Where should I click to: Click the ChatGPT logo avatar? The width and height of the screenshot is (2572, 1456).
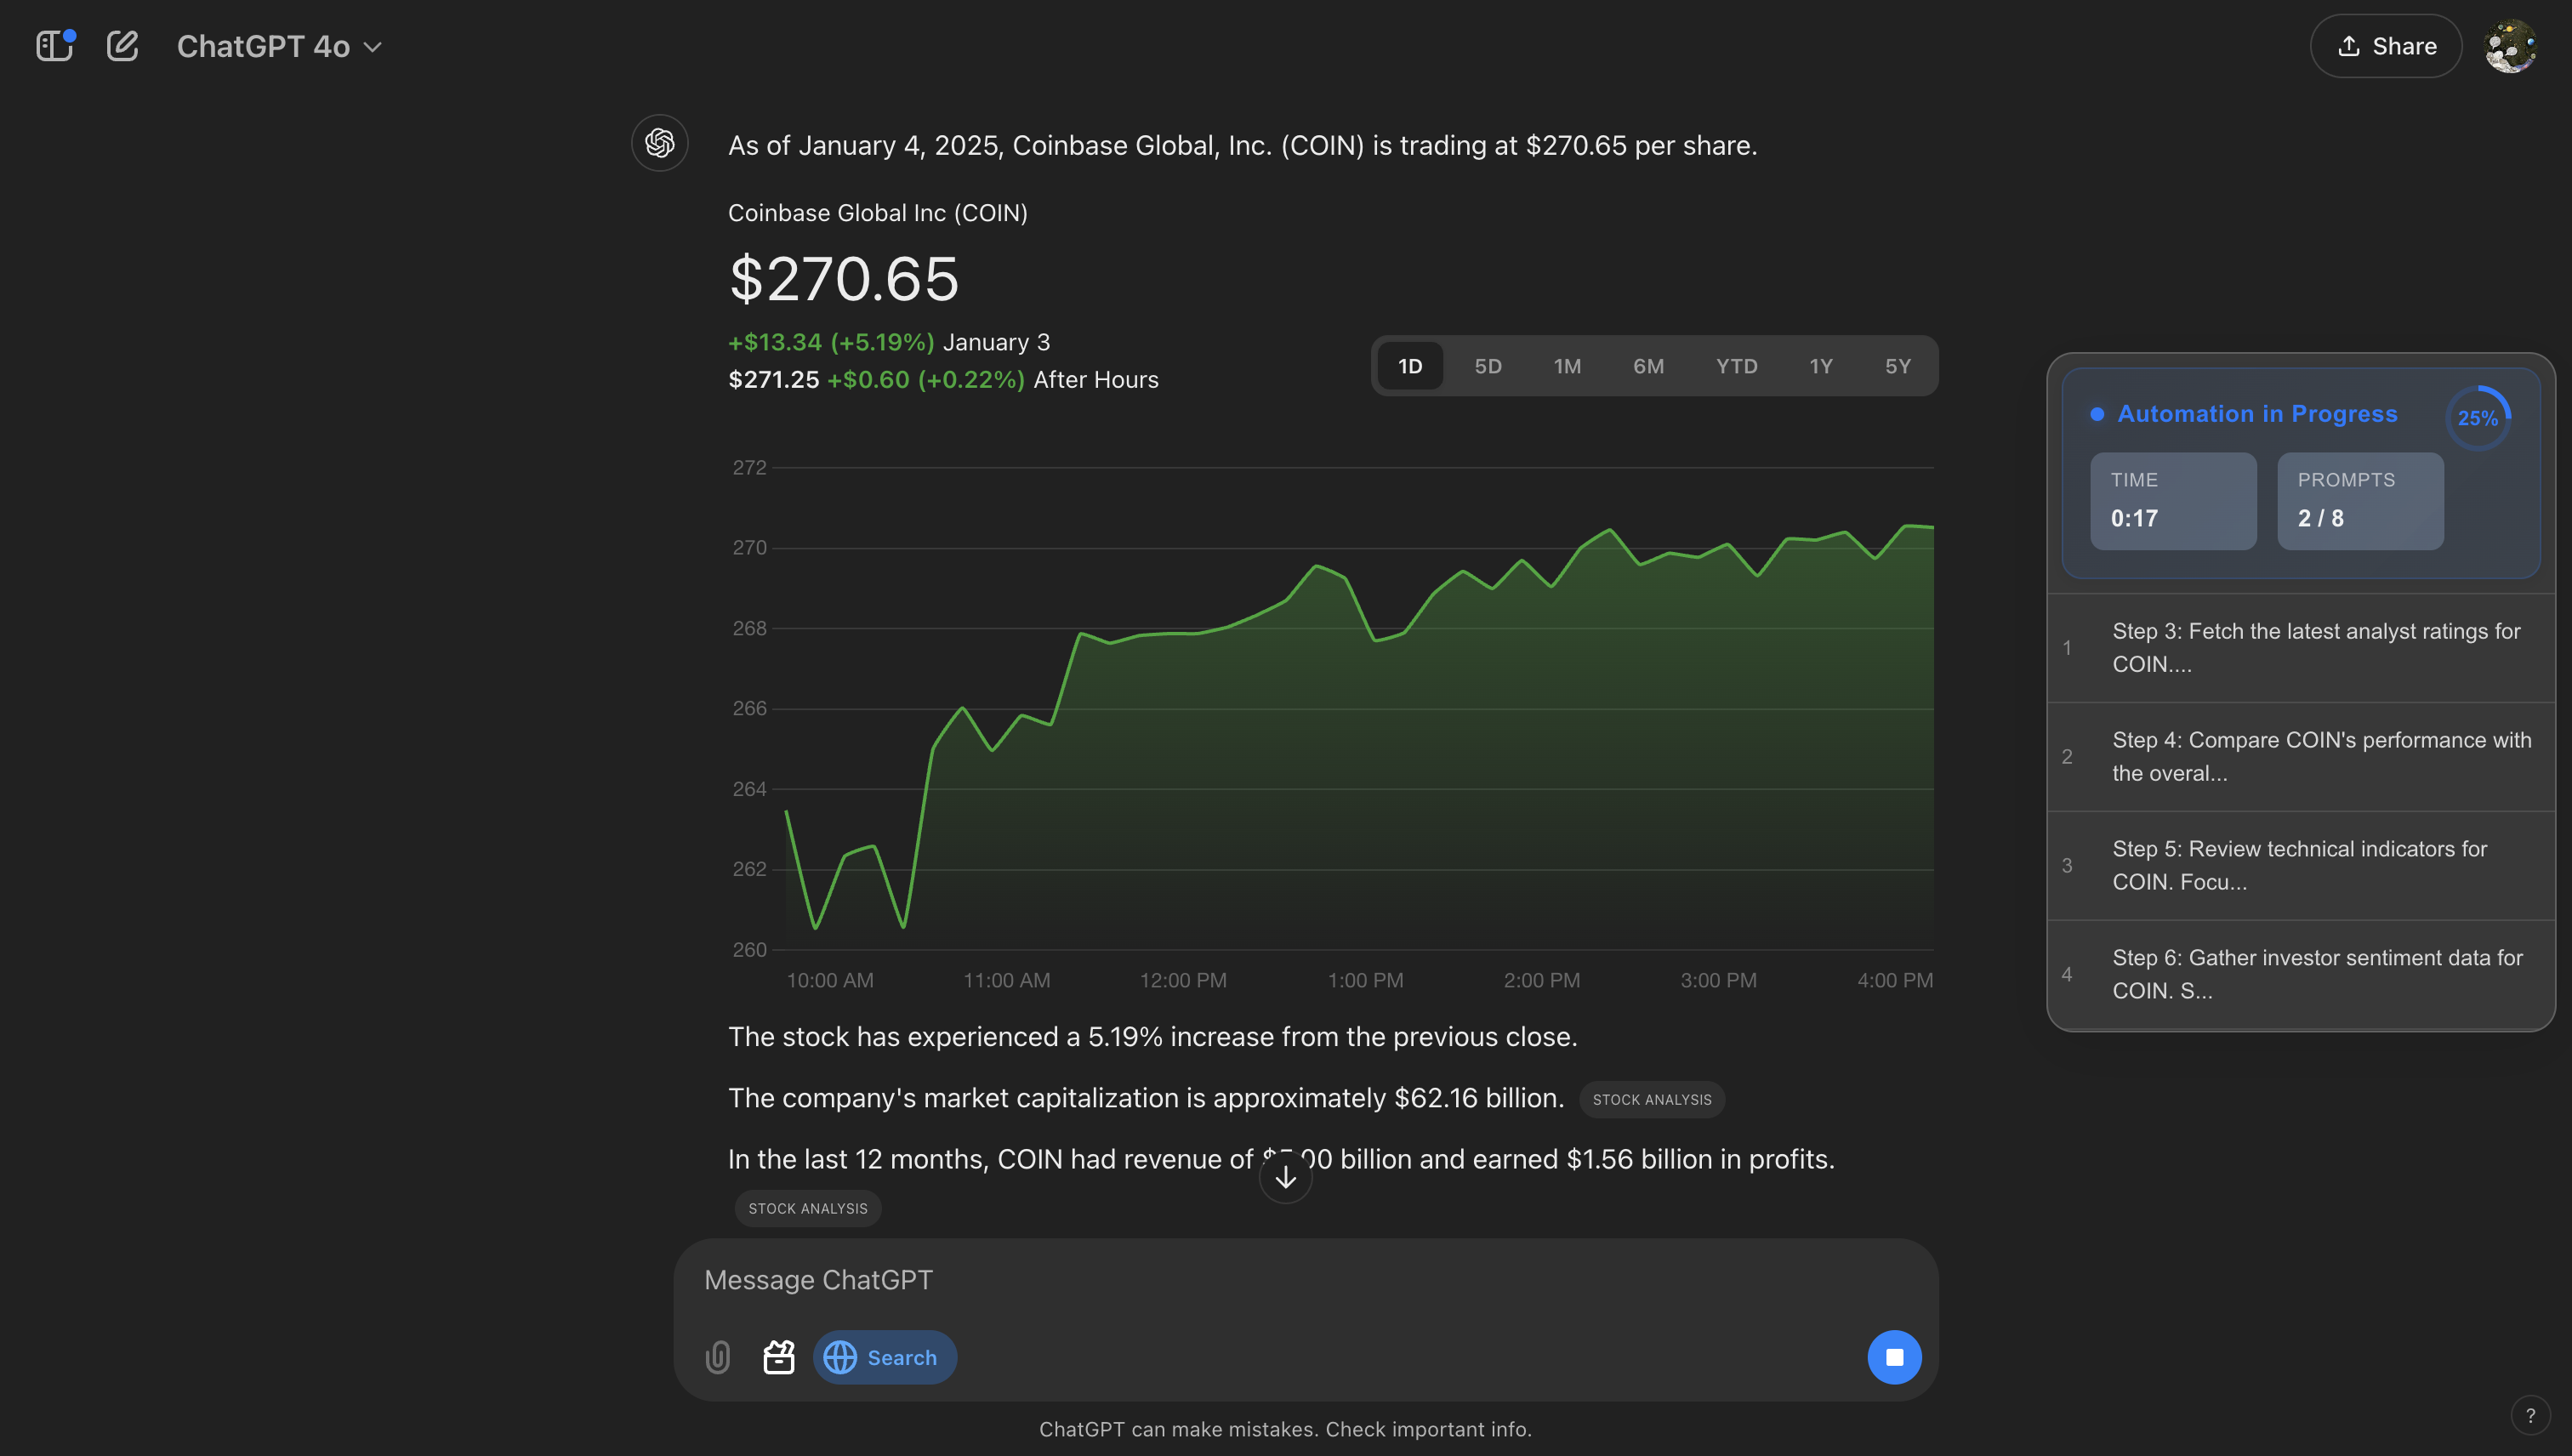click(x=660, y=143)
